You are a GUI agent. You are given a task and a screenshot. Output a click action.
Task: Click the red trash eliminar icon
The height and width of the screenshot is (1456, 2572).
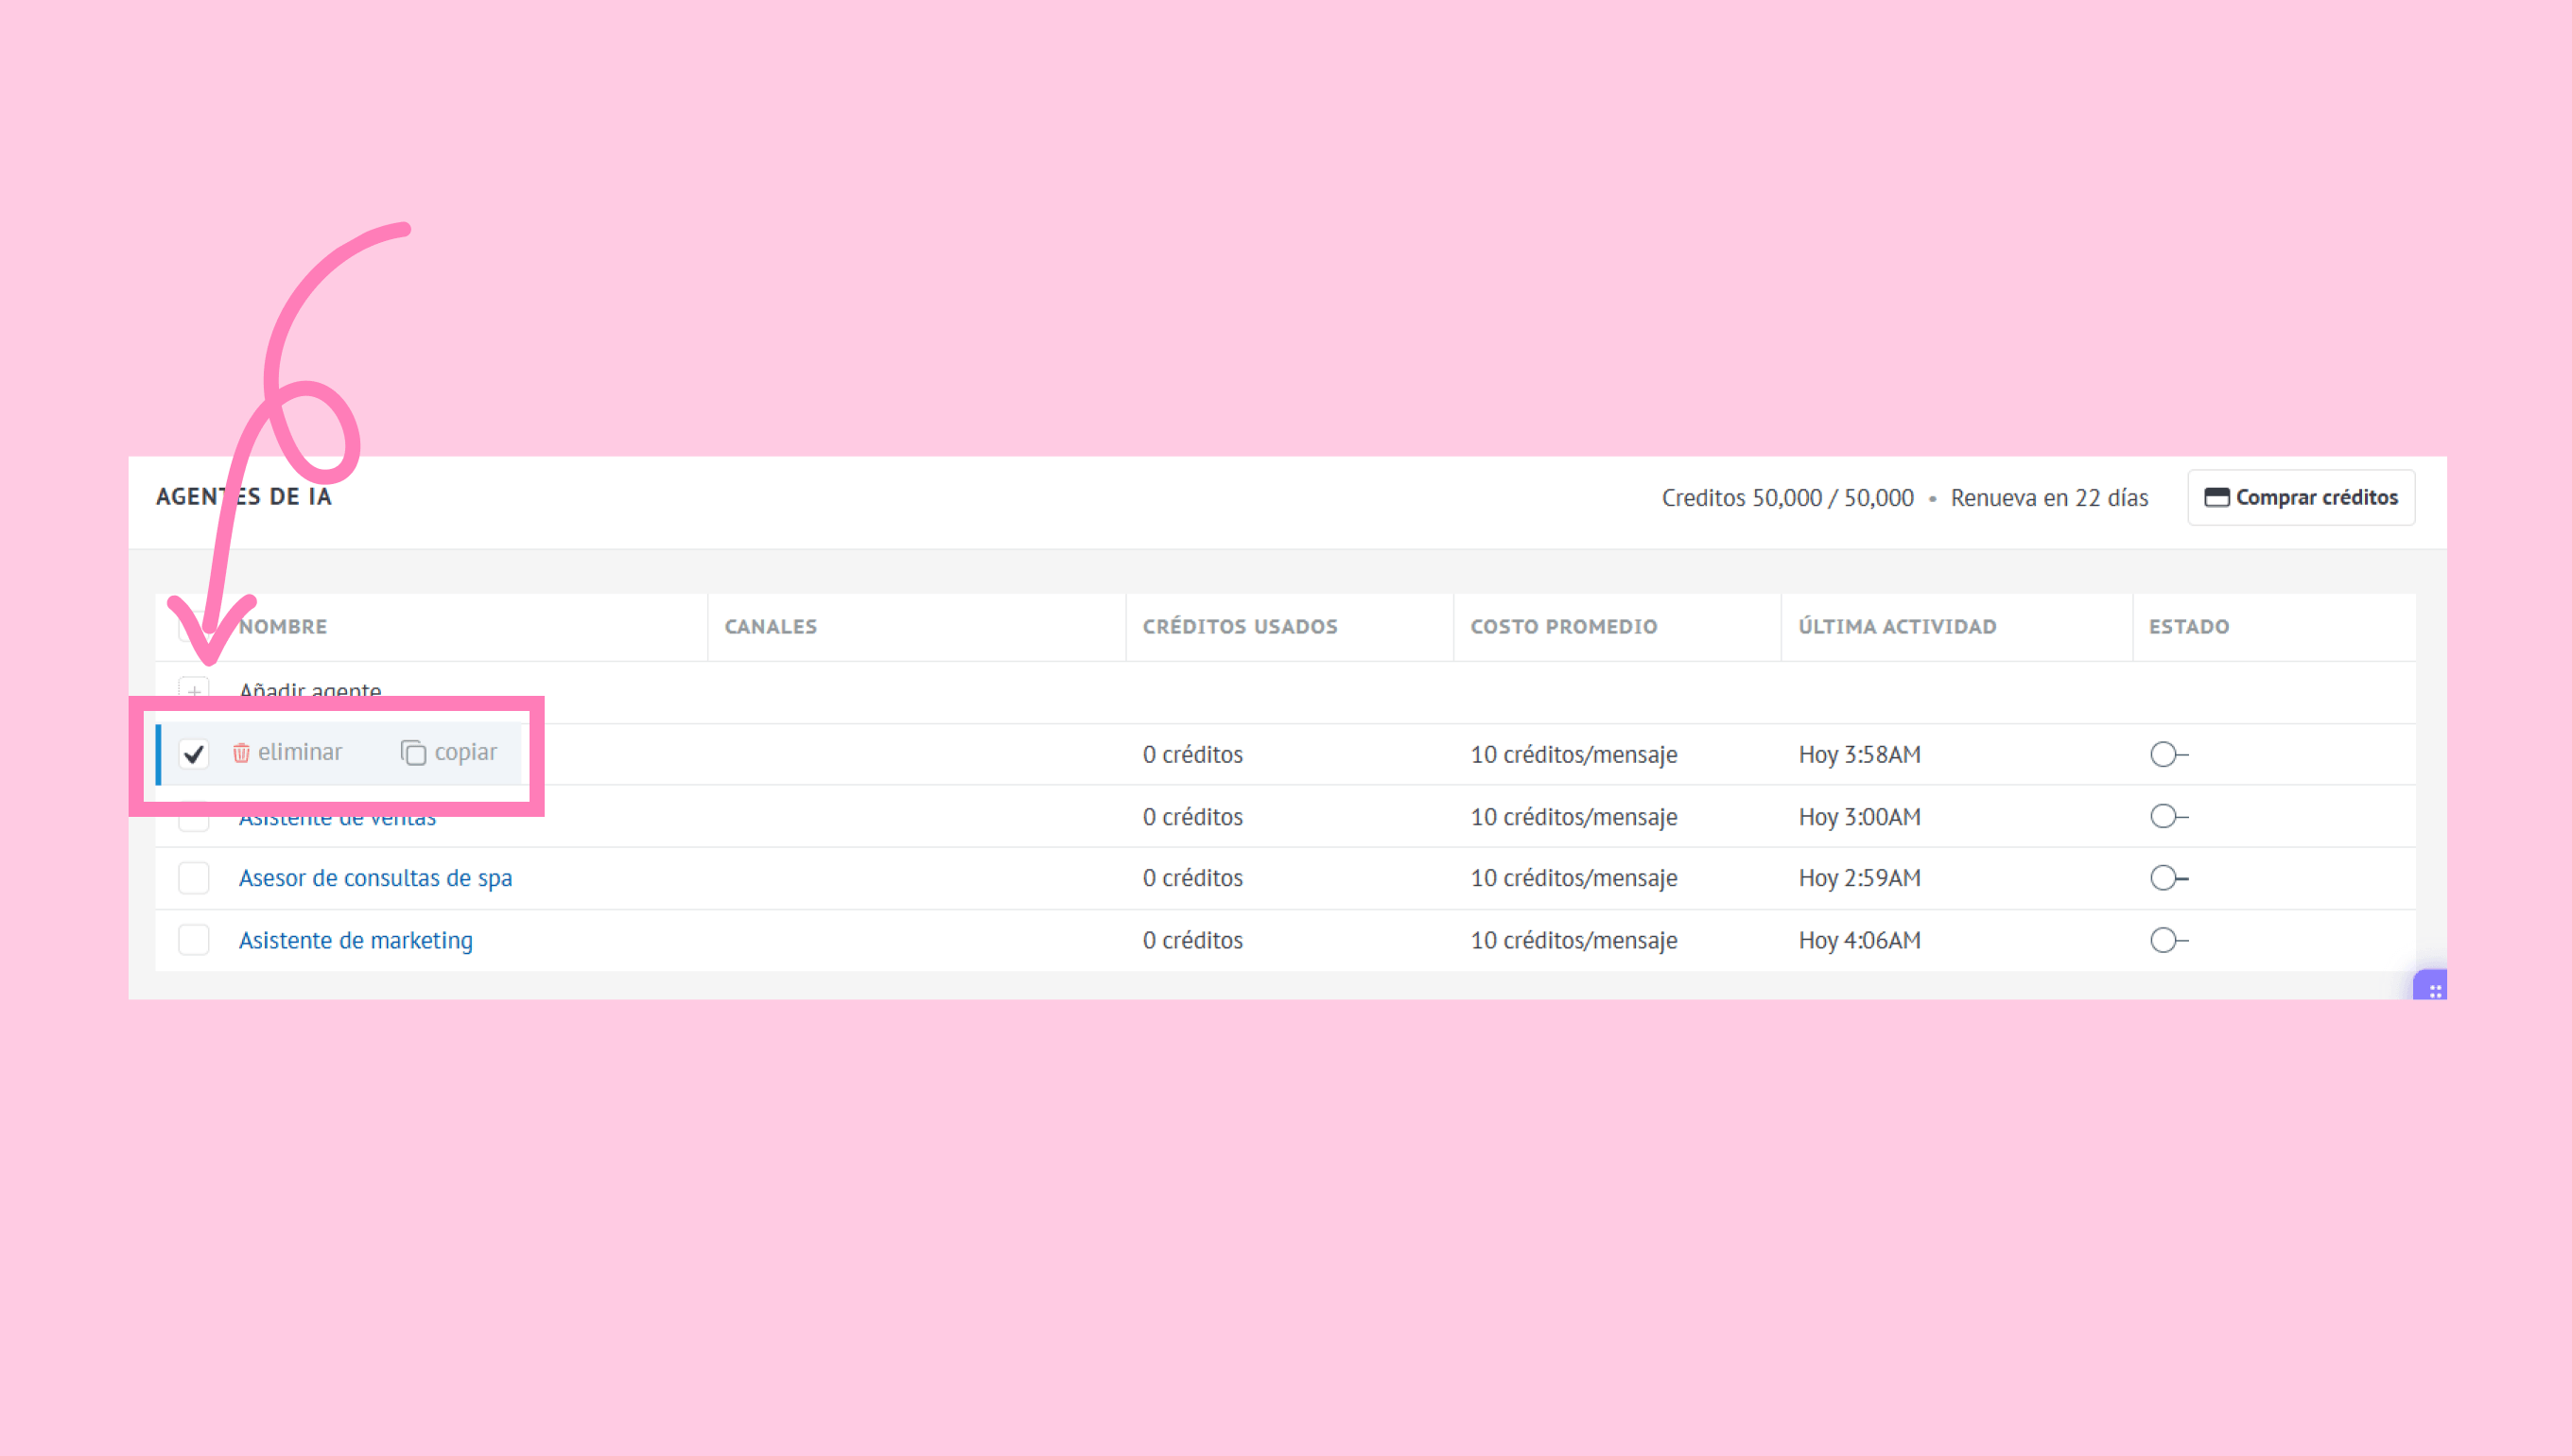pyautogui.click(x=241, y=753)
